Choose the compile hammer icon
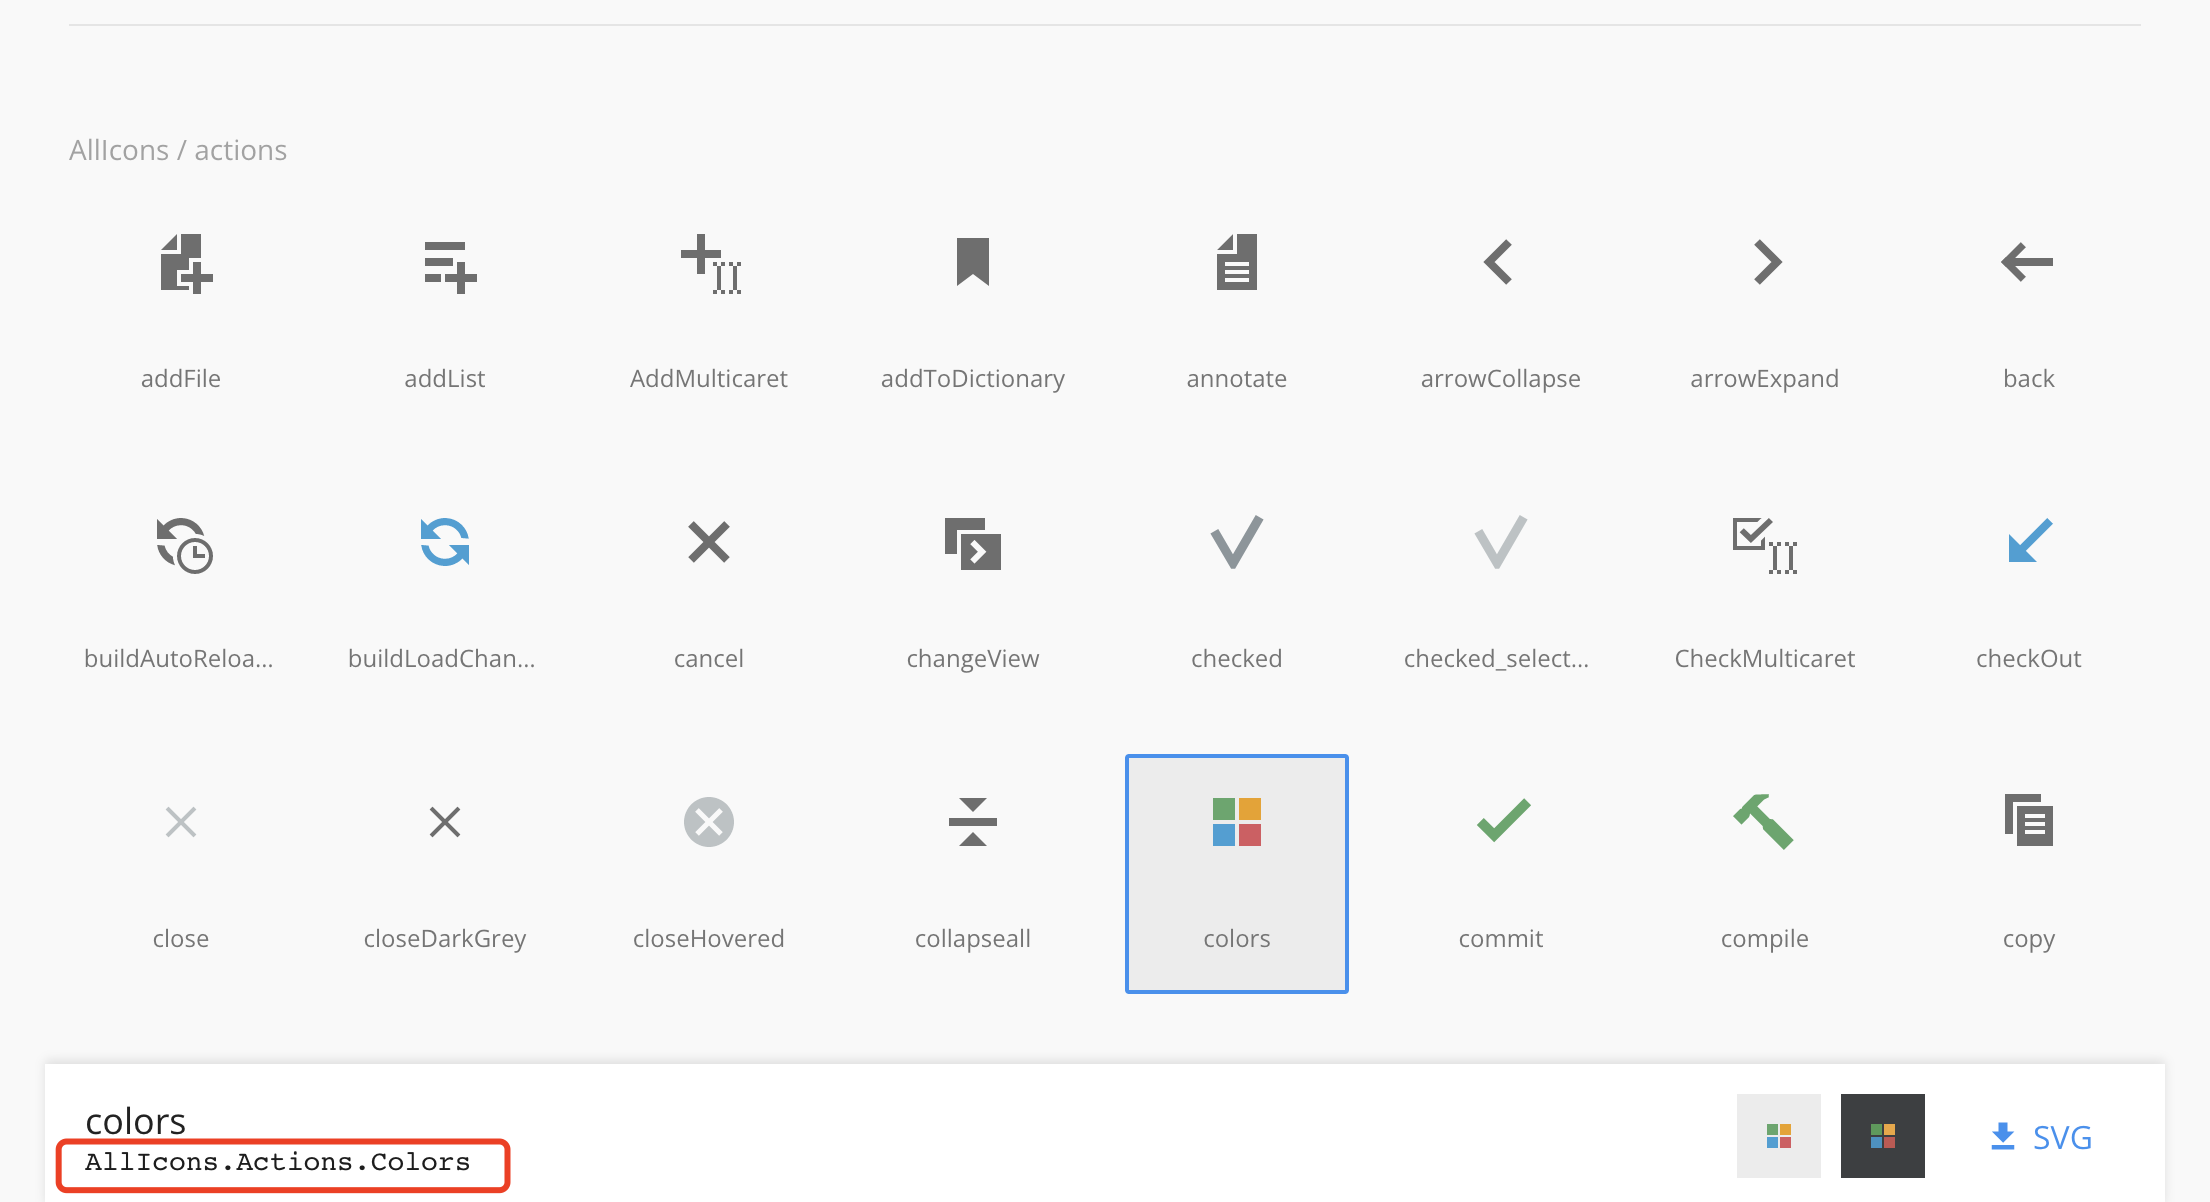Viewport: 2210px width, 1202px height. pyautogui.click(x=1763, y=822)
